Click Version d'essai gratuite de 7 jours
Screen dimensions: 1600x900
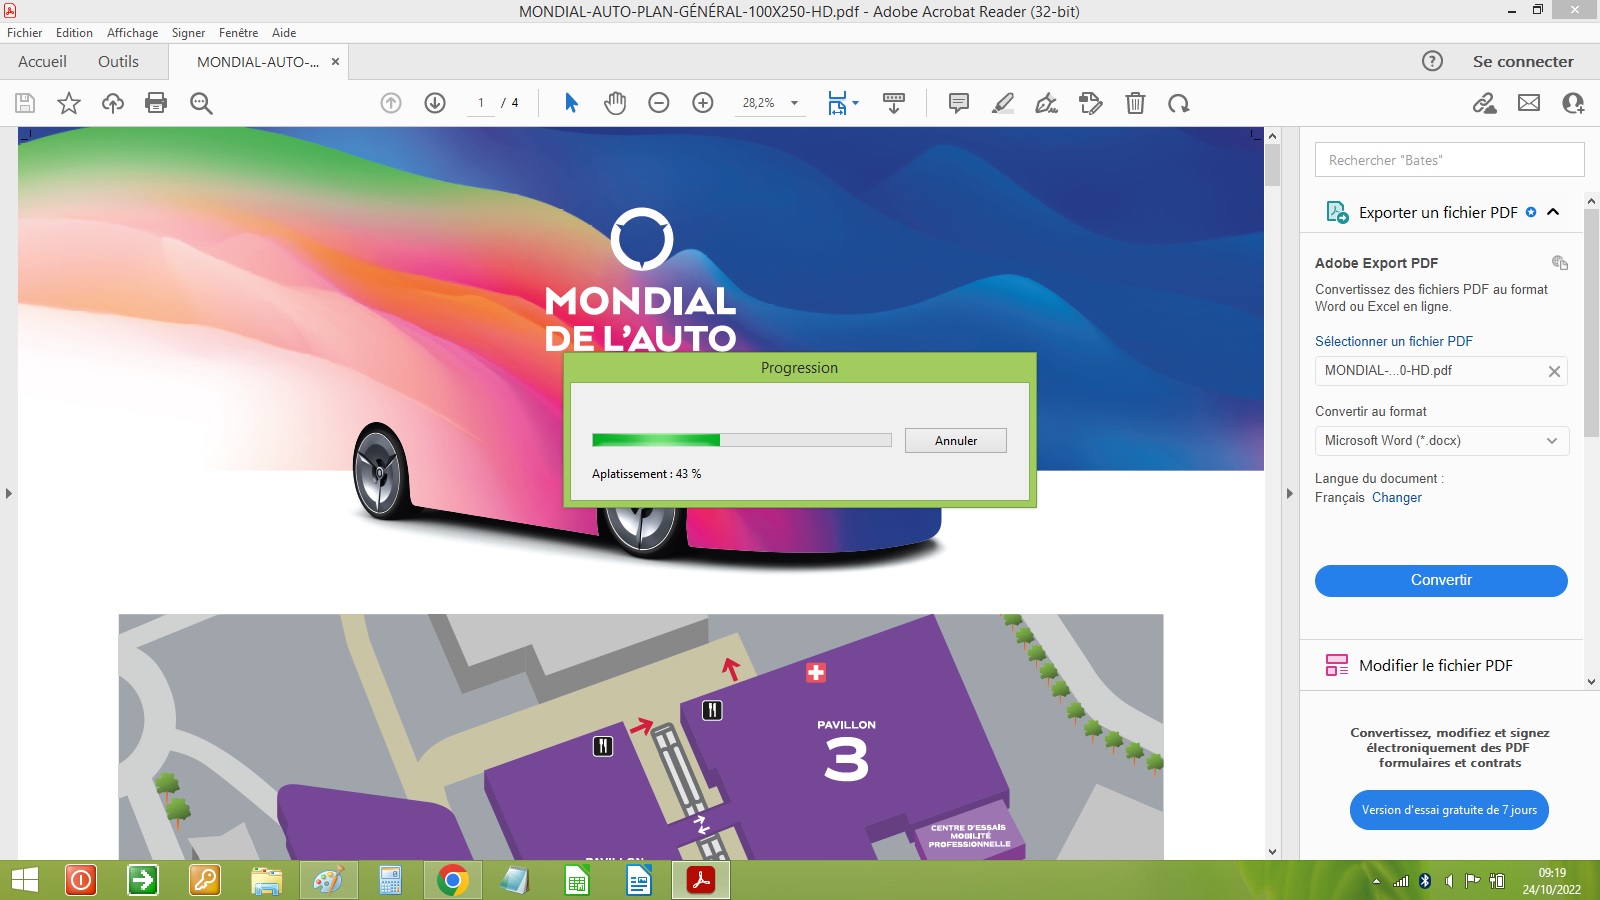tap(1449, 810)
